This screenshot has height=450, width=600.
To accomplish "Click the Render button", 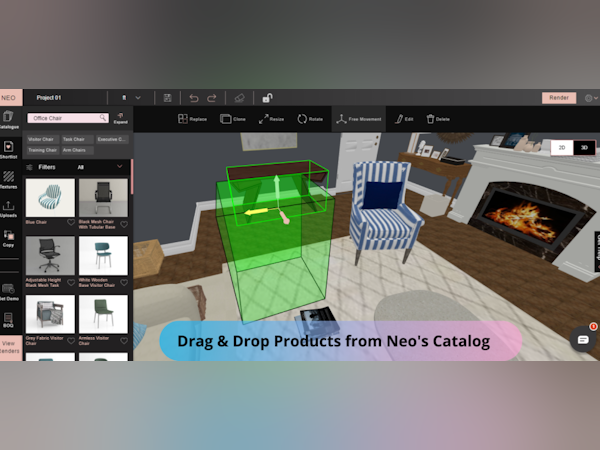I will click(x=559, y=98).
